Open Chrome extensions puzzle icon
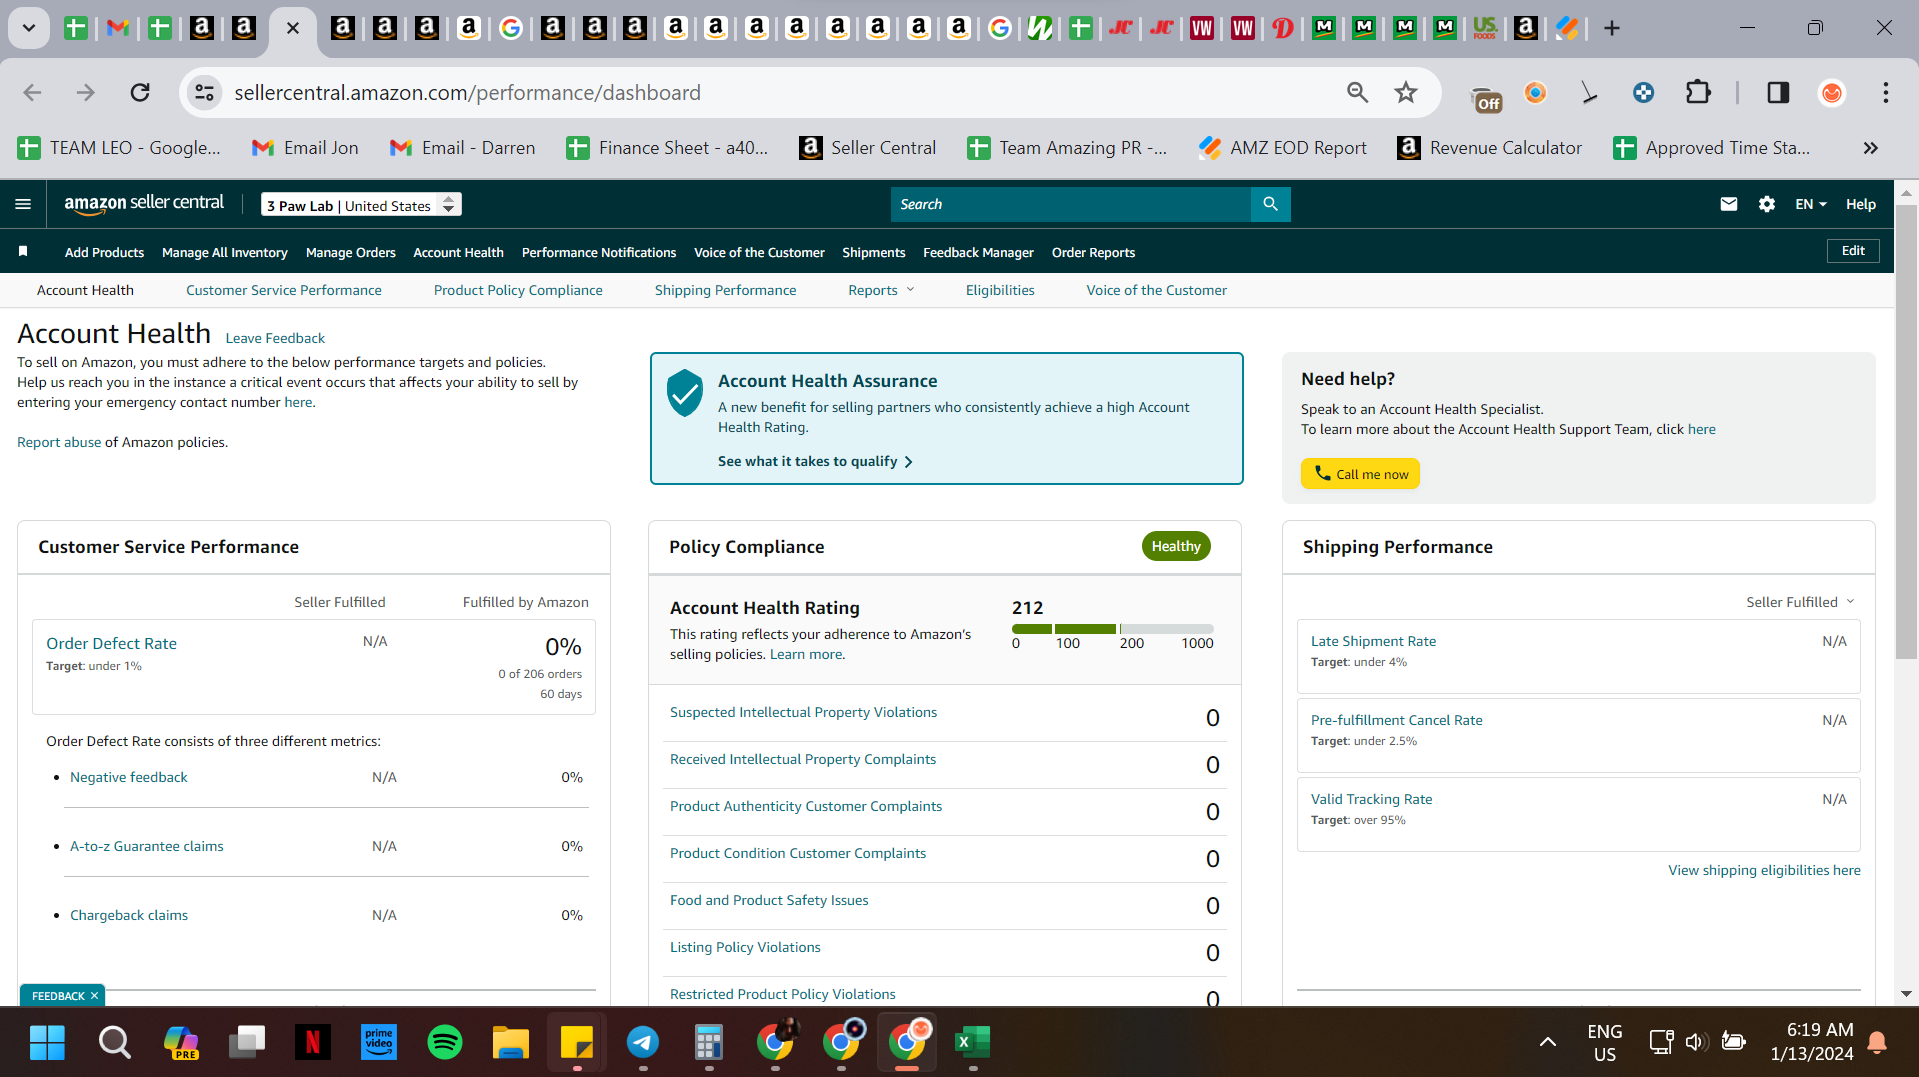Screen dimensions: 1919x1077 pyautogui.click(x=1698, y=93)
